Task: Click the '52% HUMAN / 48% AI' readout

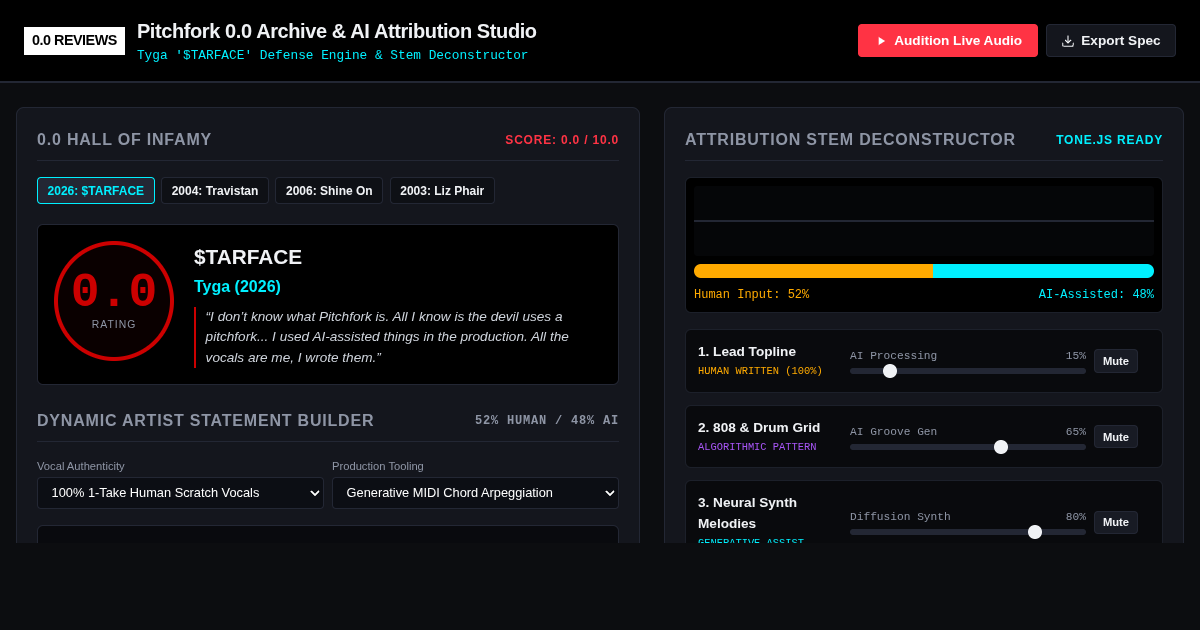Action: tap(547, 421)
